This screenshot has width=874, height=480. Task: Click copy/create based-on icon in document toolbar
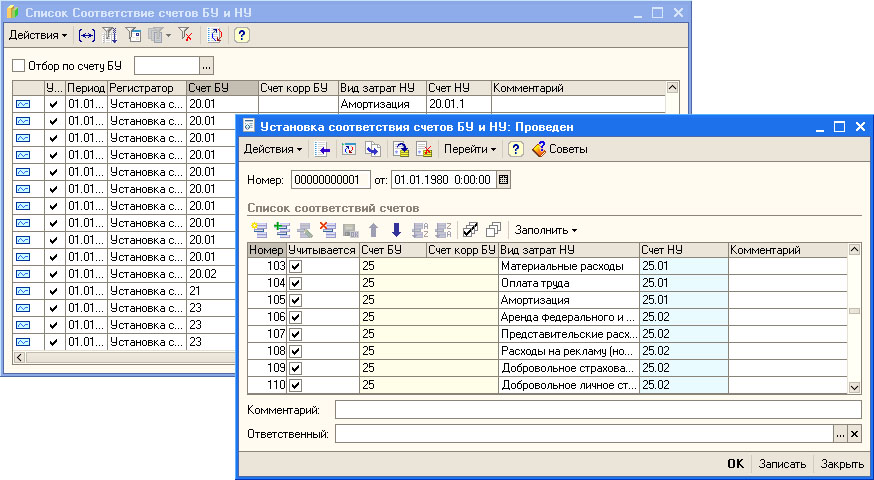(x=373, y=149)
